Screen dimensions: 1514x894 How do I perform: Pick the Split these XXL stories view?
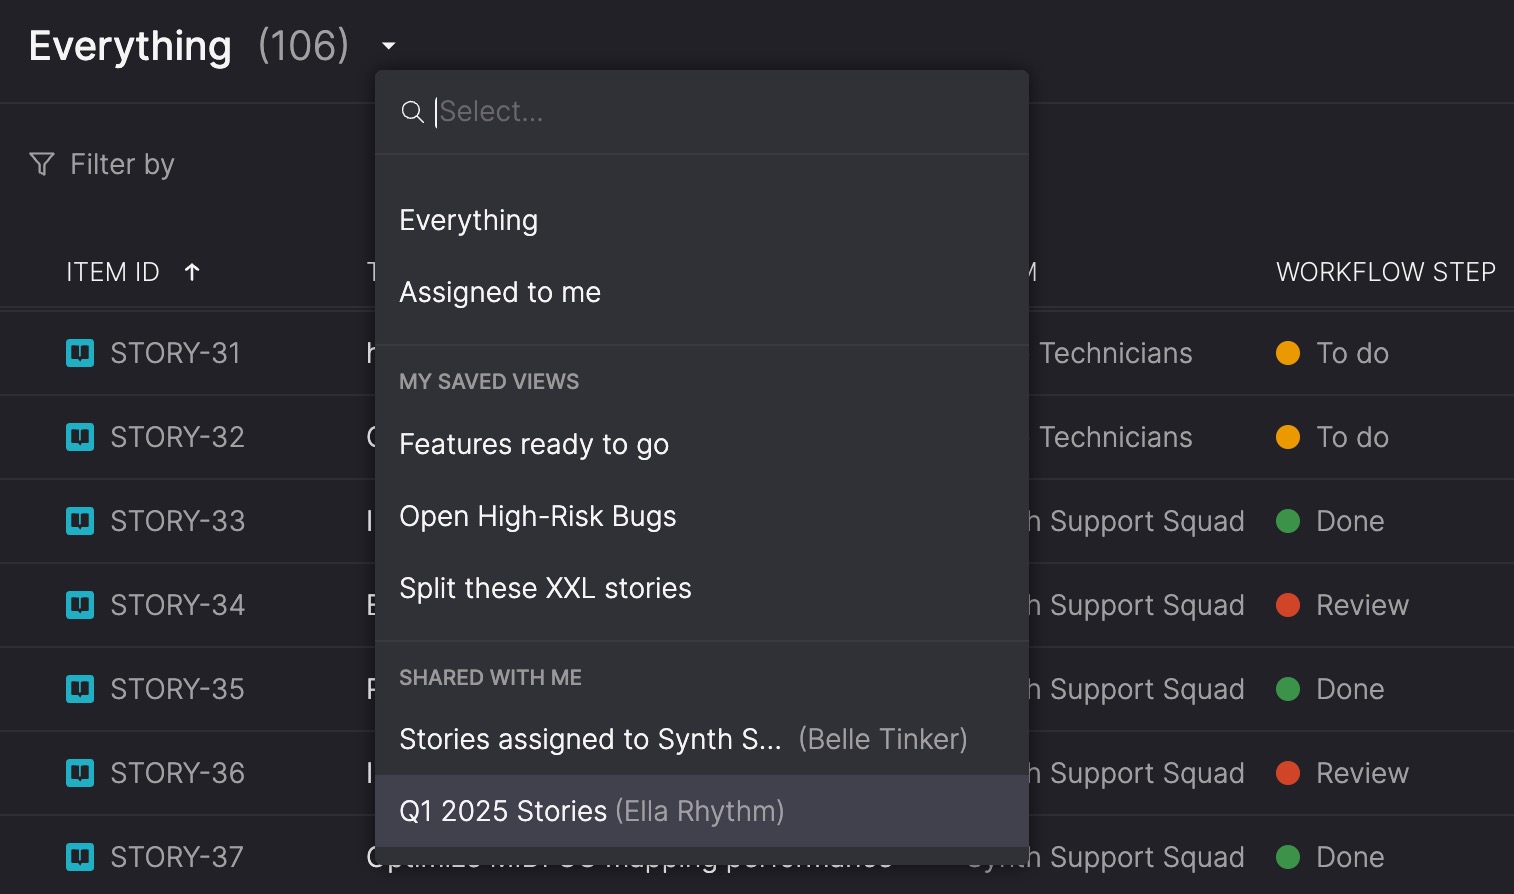click(x=545, y=588)
